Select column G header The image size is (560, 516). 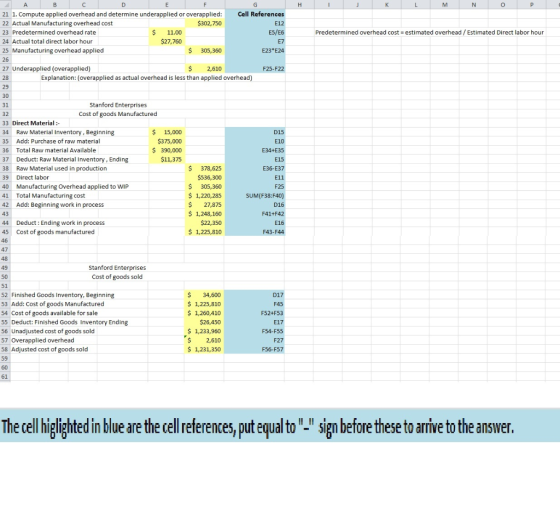click(x=255, y=5)
